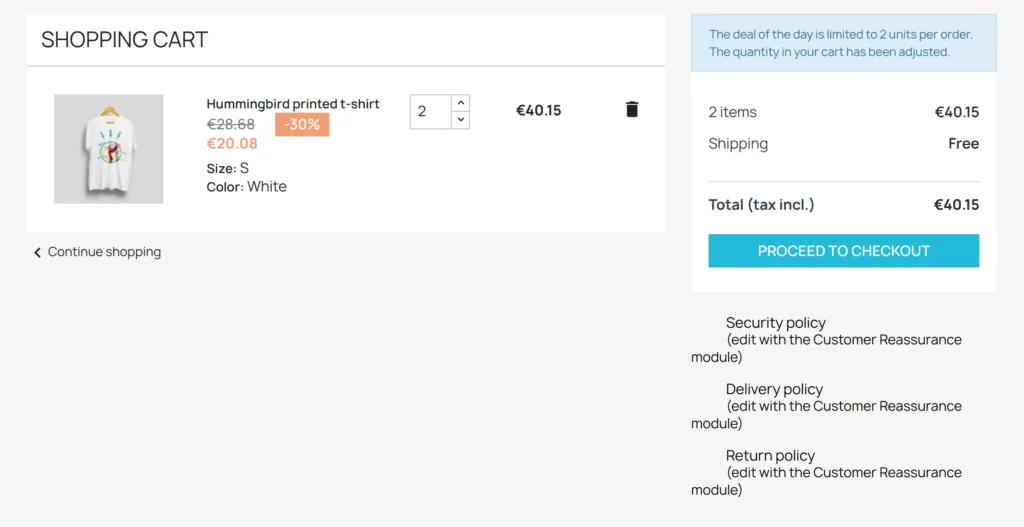The height and width of the screenshot is (527, 1024).
Task: Open the Hummingbird printed t-shirt product link
Action: [293, 104]
